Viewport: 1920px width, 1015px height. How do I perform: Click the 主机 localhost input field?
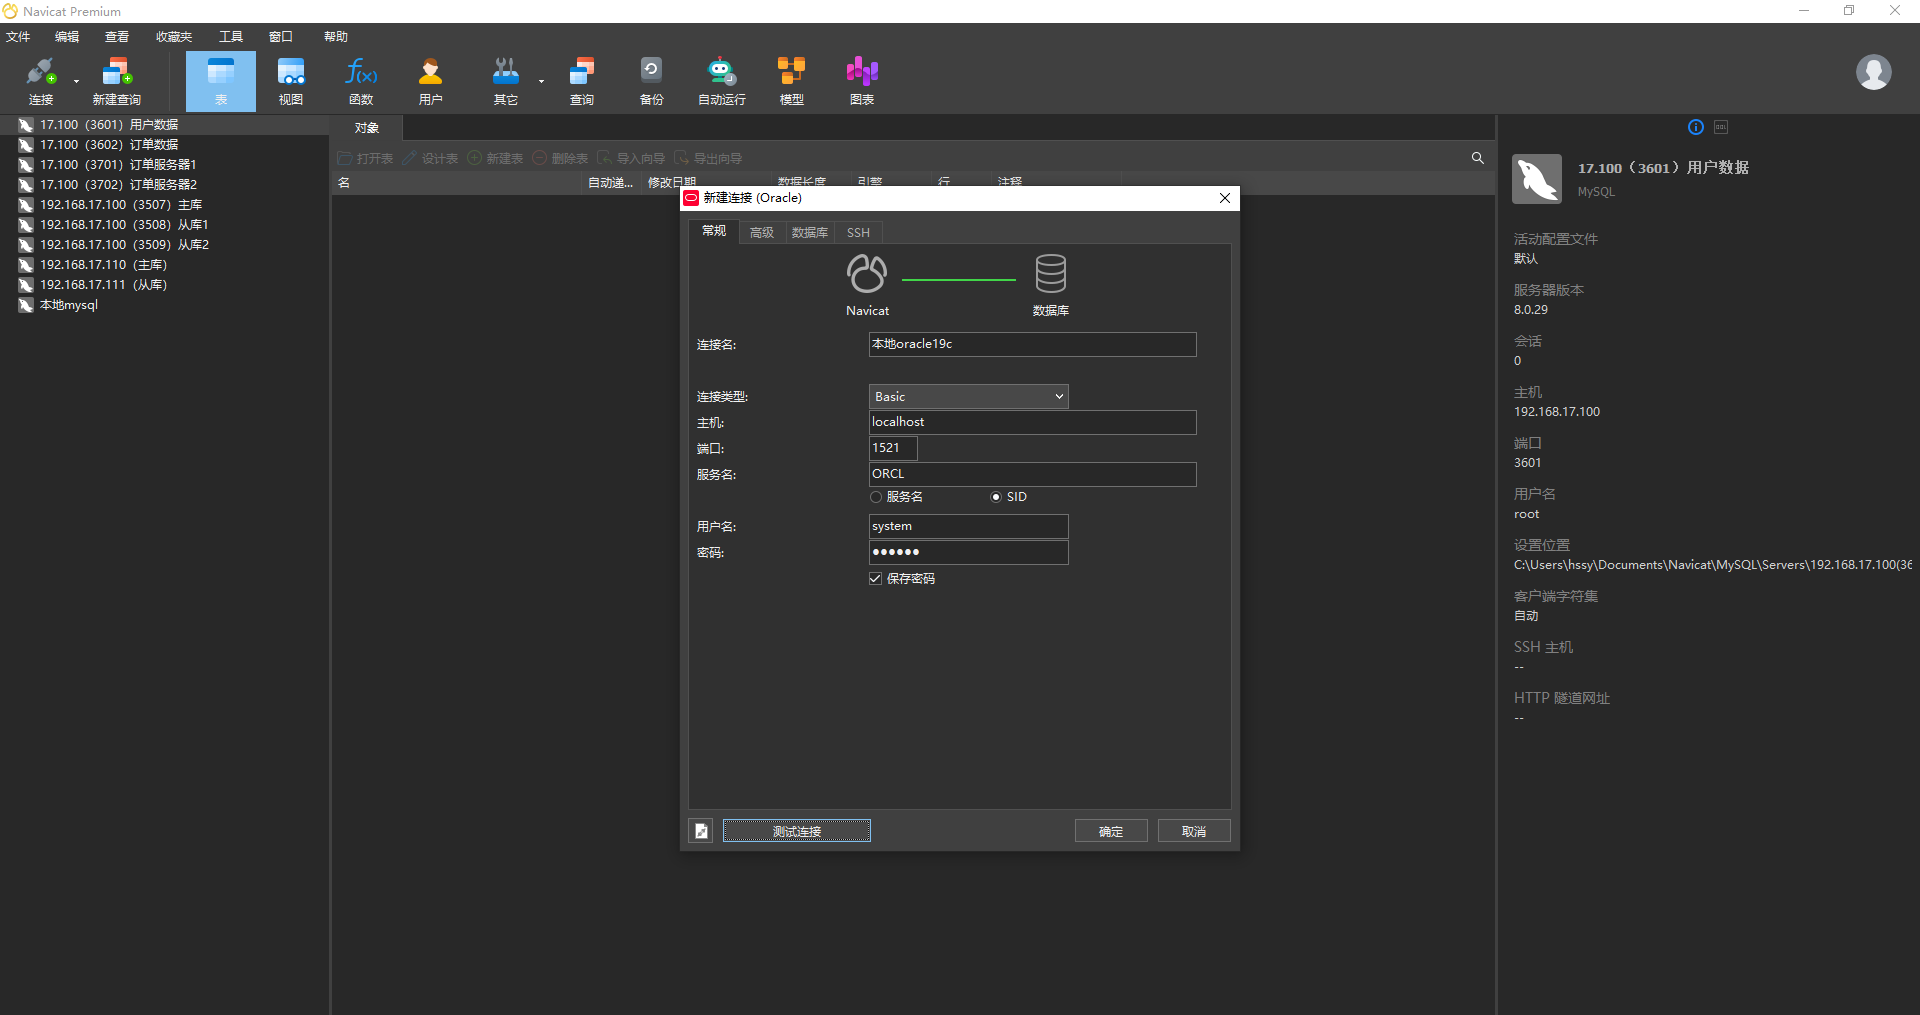[x=1032, y=422]
